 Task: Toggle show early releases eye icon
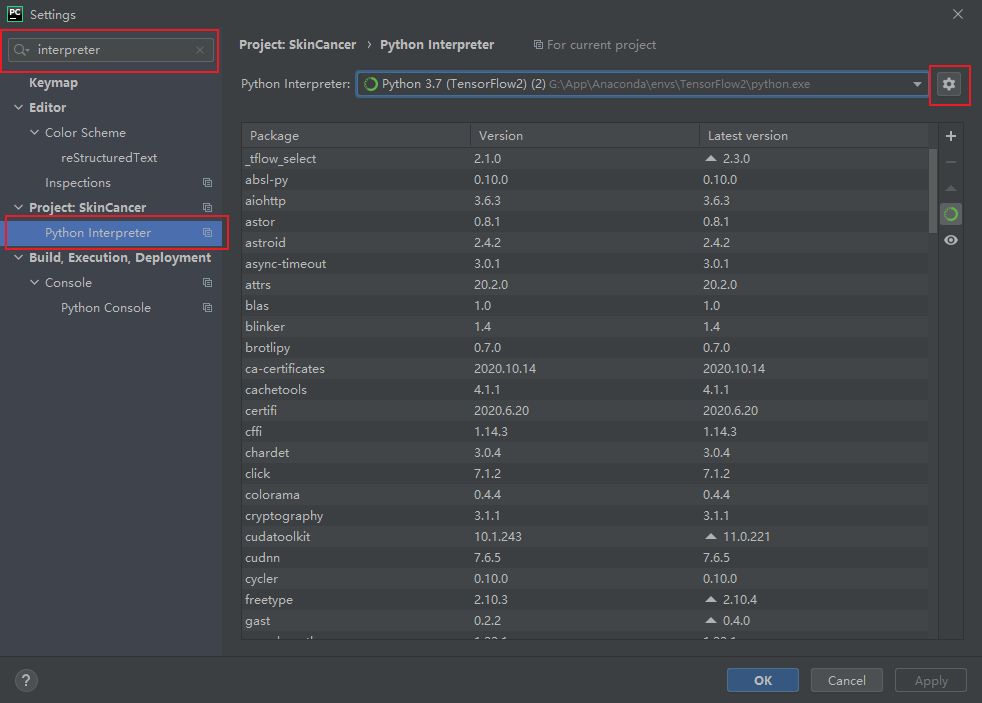pyautogui.click(x=951, y=240)
